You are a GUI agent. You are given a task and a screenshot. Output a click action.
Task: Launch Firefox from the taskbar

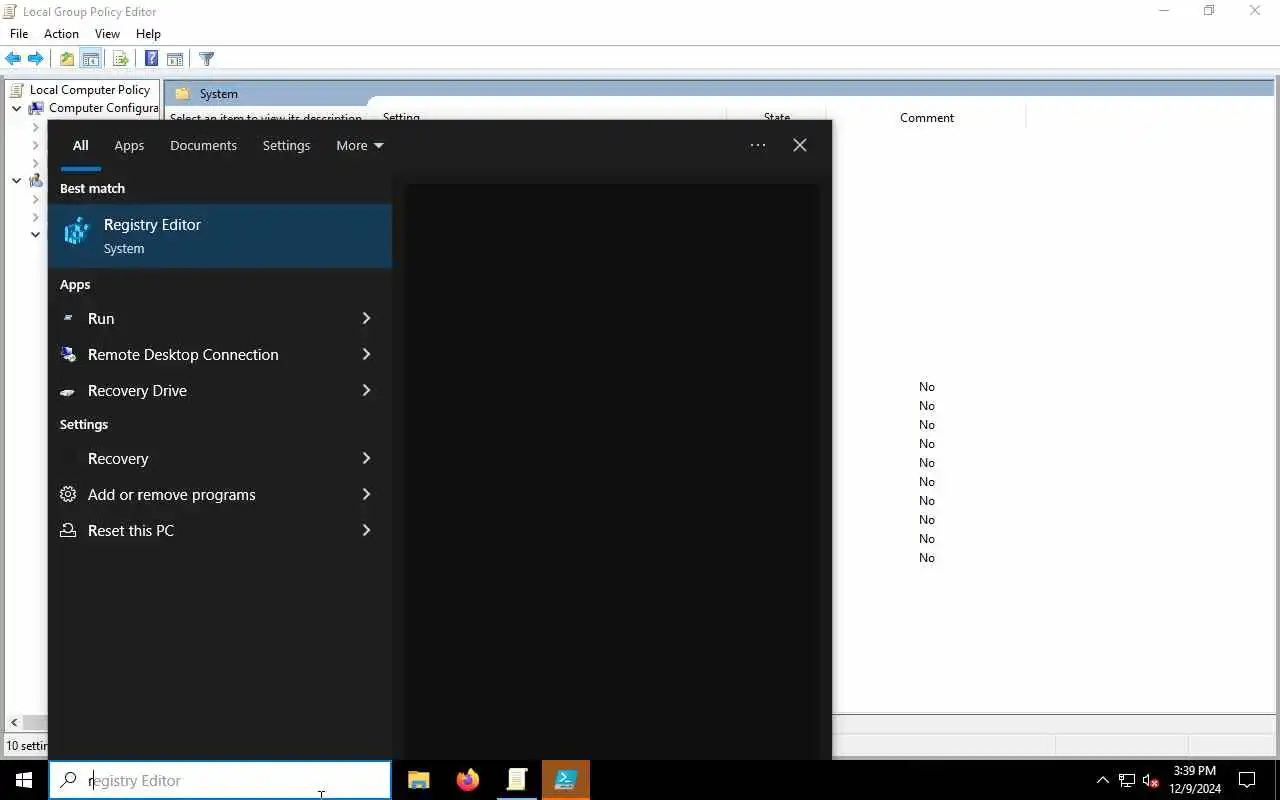coord(467,780)
